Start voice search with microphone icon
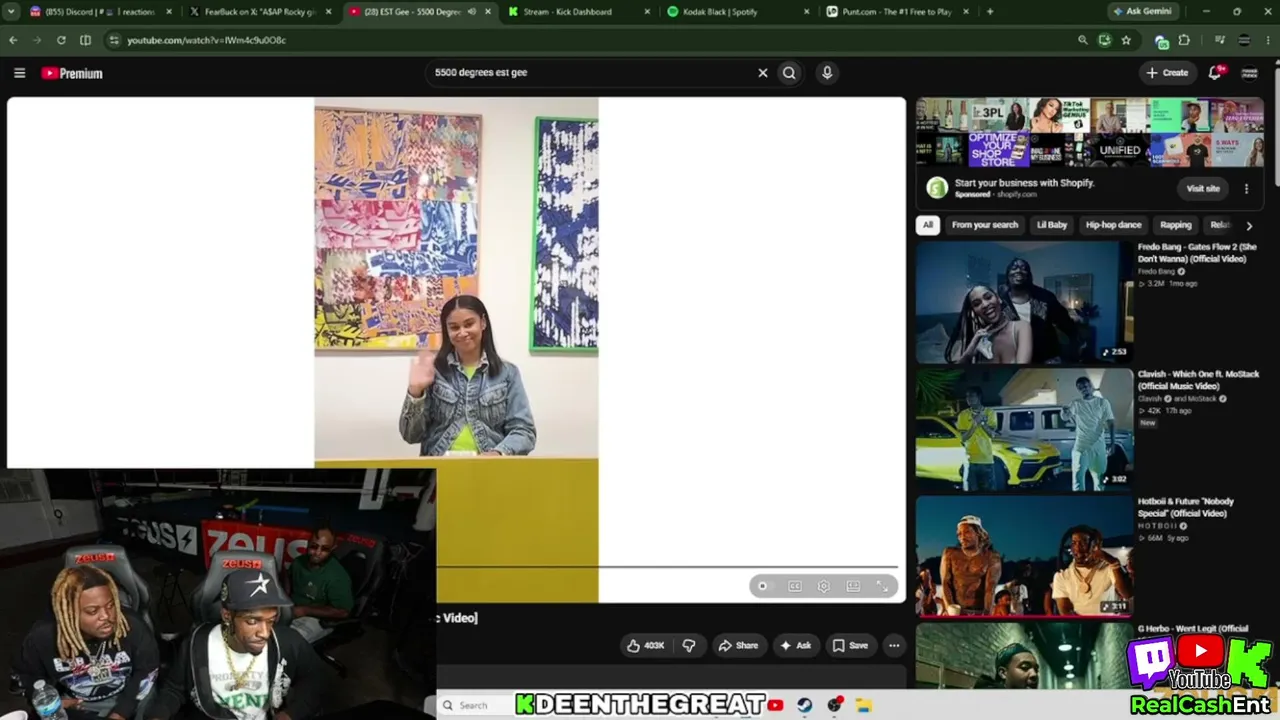This screenshot has width=1280, height=720. tap(827, 72)
